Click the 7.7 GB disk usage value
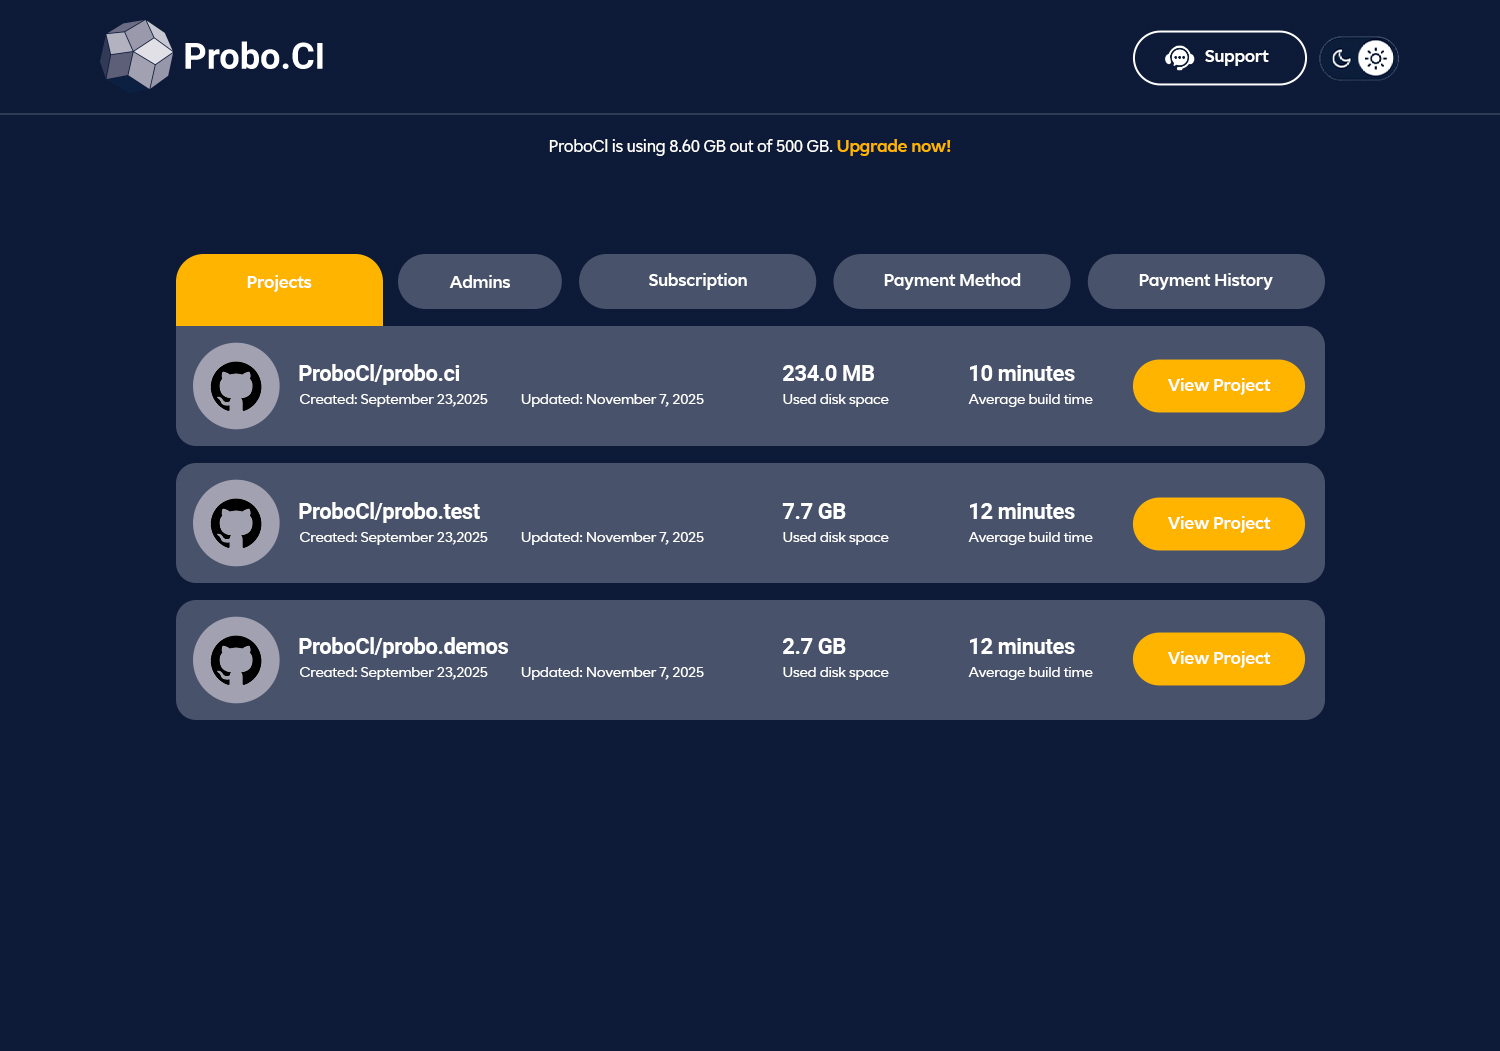 click(x=814, y=512)
